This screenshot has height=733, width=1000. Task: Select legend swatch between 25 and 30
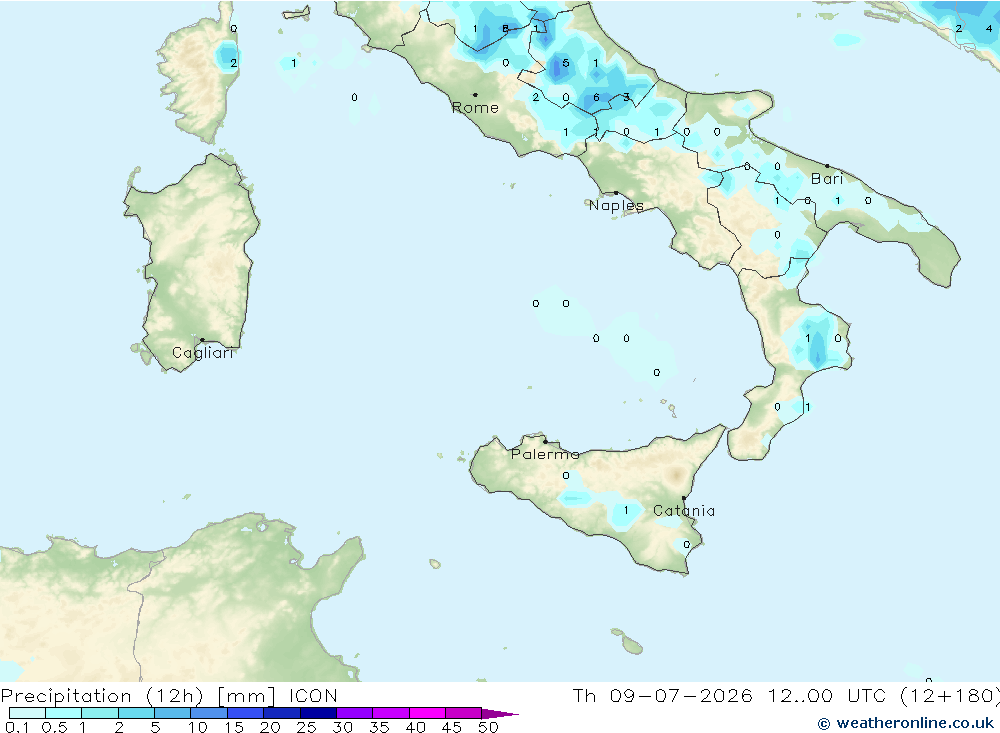tap(318, 713)
